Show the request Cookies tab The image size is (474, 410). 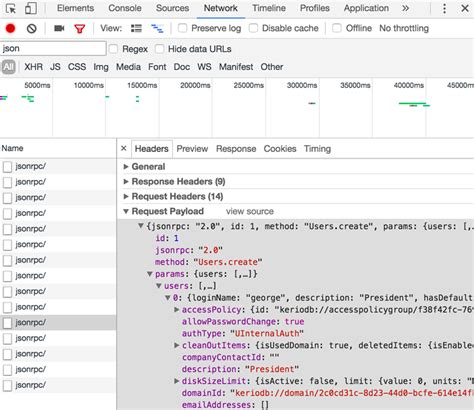click(280, 149)
